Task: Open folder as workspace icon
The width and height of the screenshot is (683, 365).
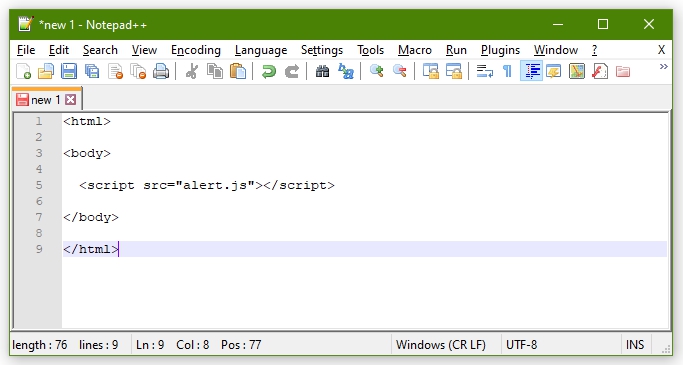Action: pos(623,71)
